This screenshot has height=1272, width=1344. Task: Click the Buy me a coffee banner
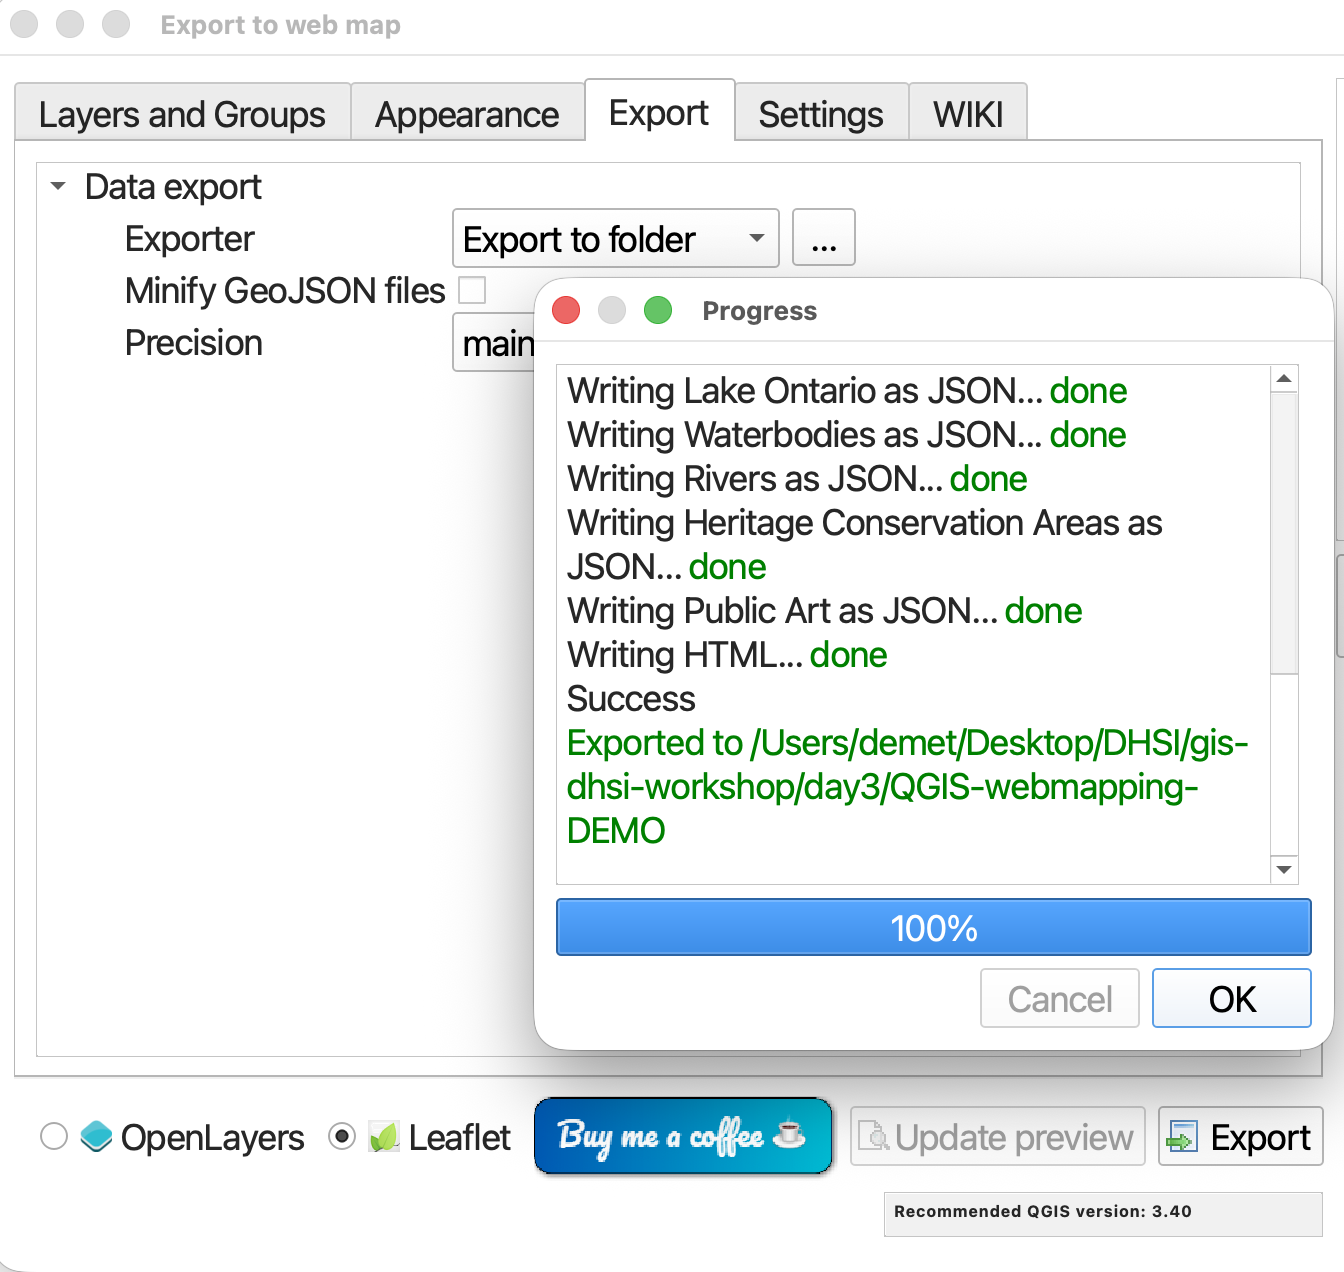683,1136
